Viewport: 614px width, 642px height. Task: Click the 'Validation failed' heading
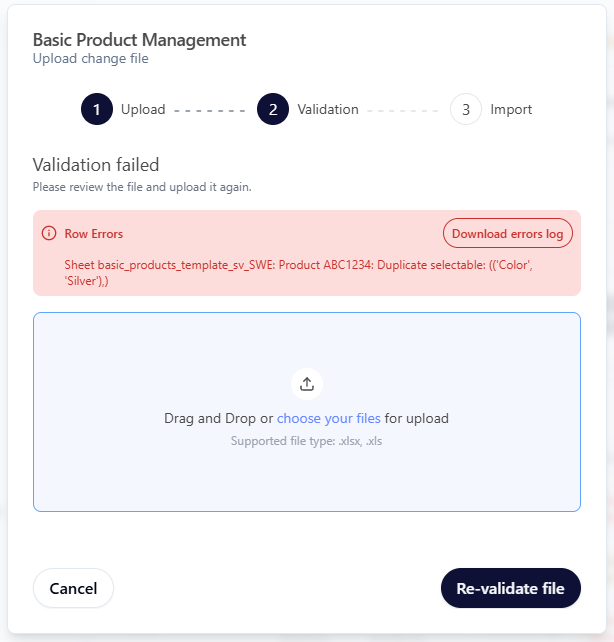[96, 165]
